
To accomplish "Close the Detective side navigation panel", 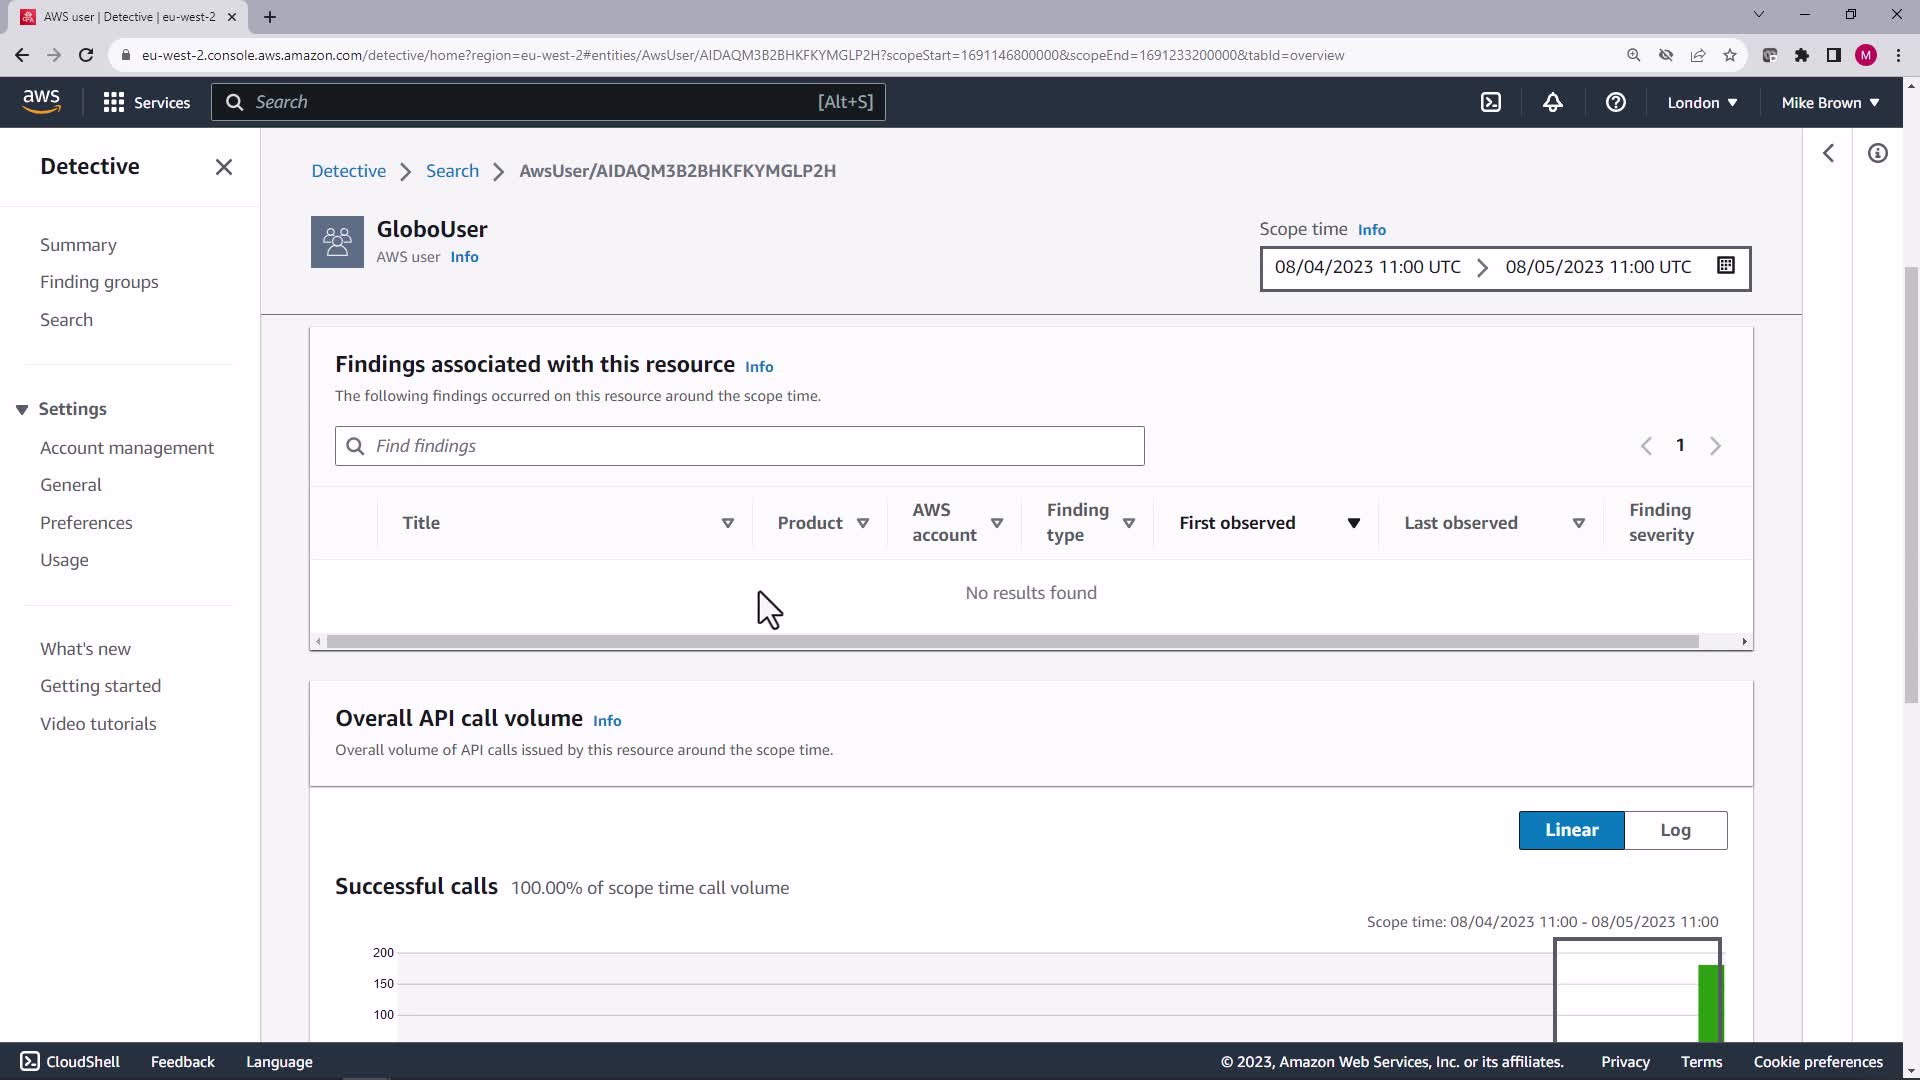I will pos(224,167).
